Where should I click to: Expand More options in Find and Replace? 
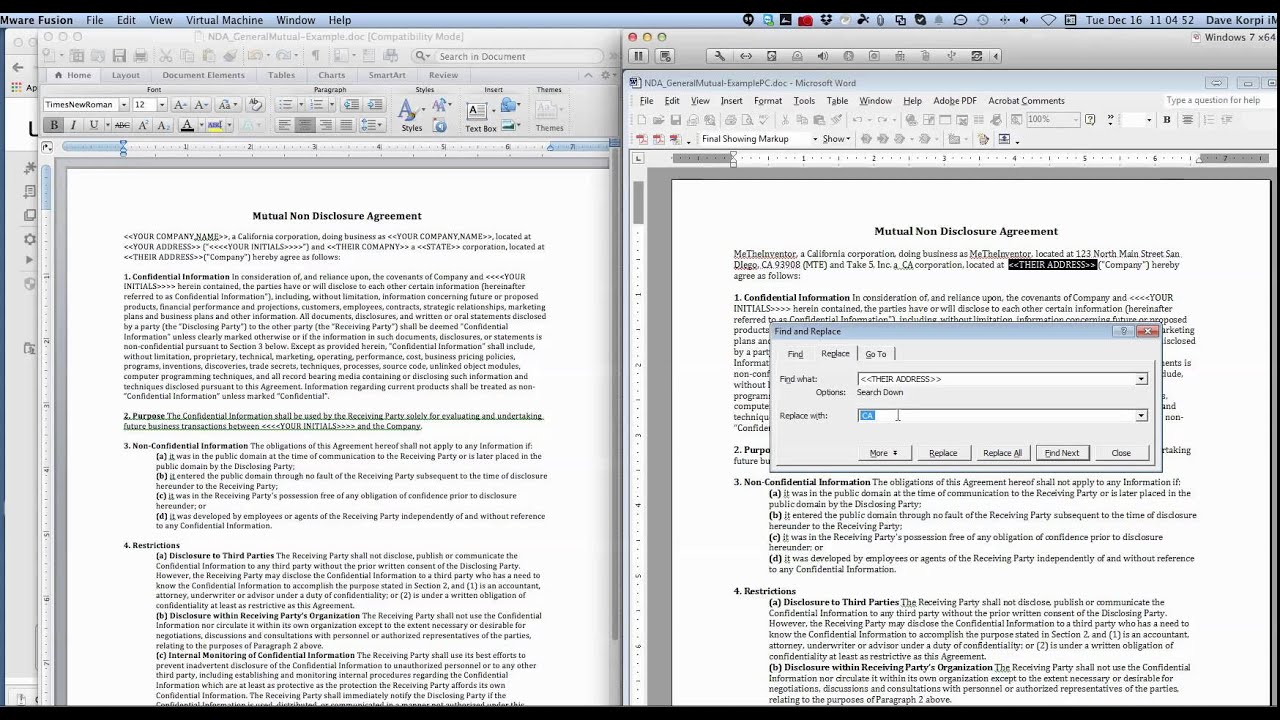coord(883,453)
